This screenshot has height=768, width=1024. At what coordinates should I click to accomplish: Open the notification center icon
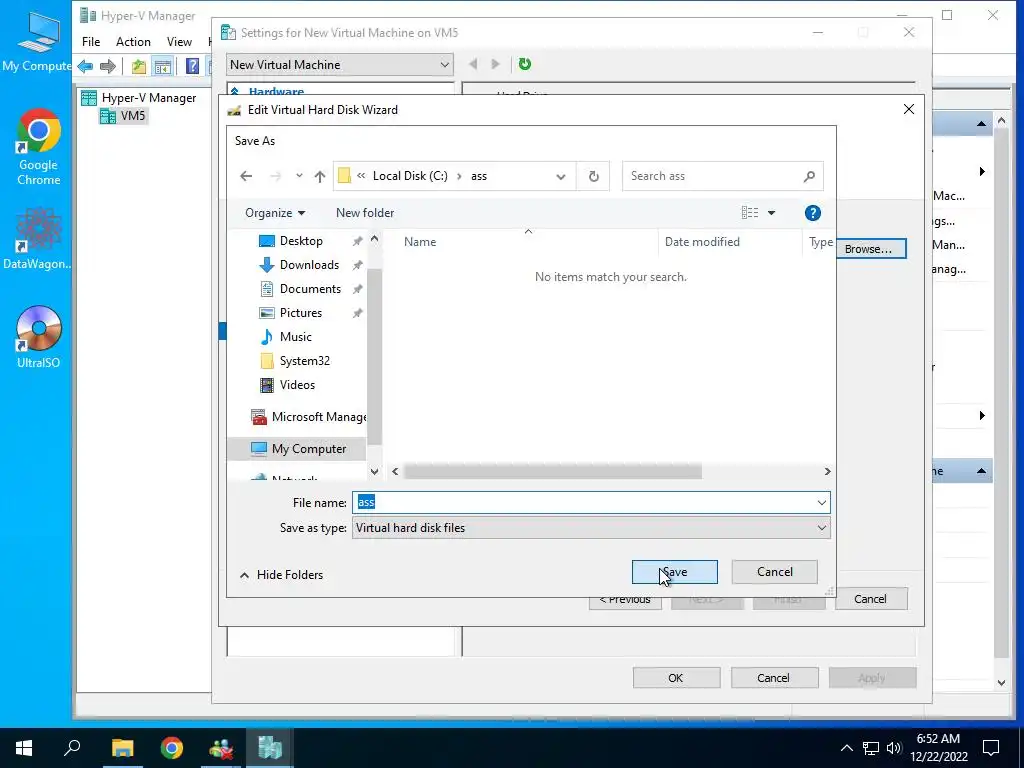pos(991,748)
